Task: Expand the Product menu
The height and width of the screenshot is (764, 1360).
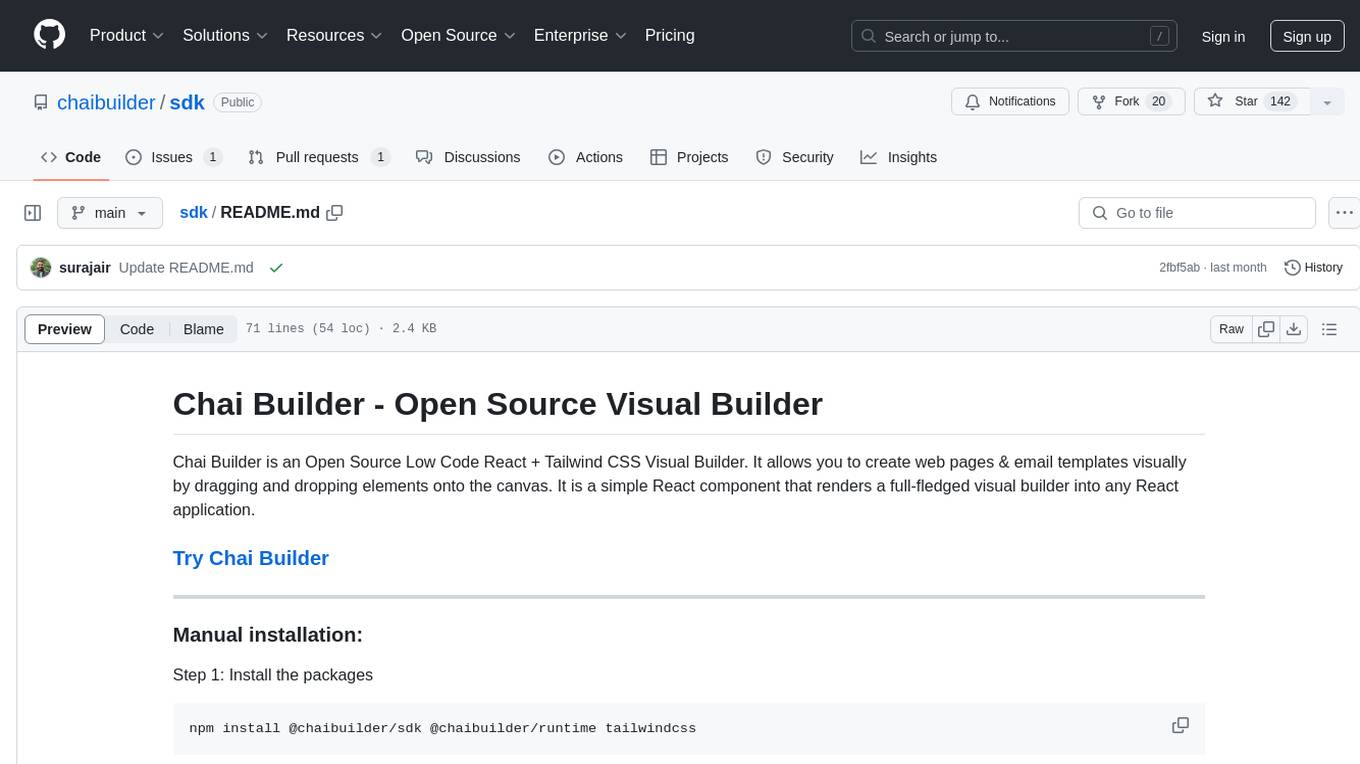Action: click(x=127, y=35)
